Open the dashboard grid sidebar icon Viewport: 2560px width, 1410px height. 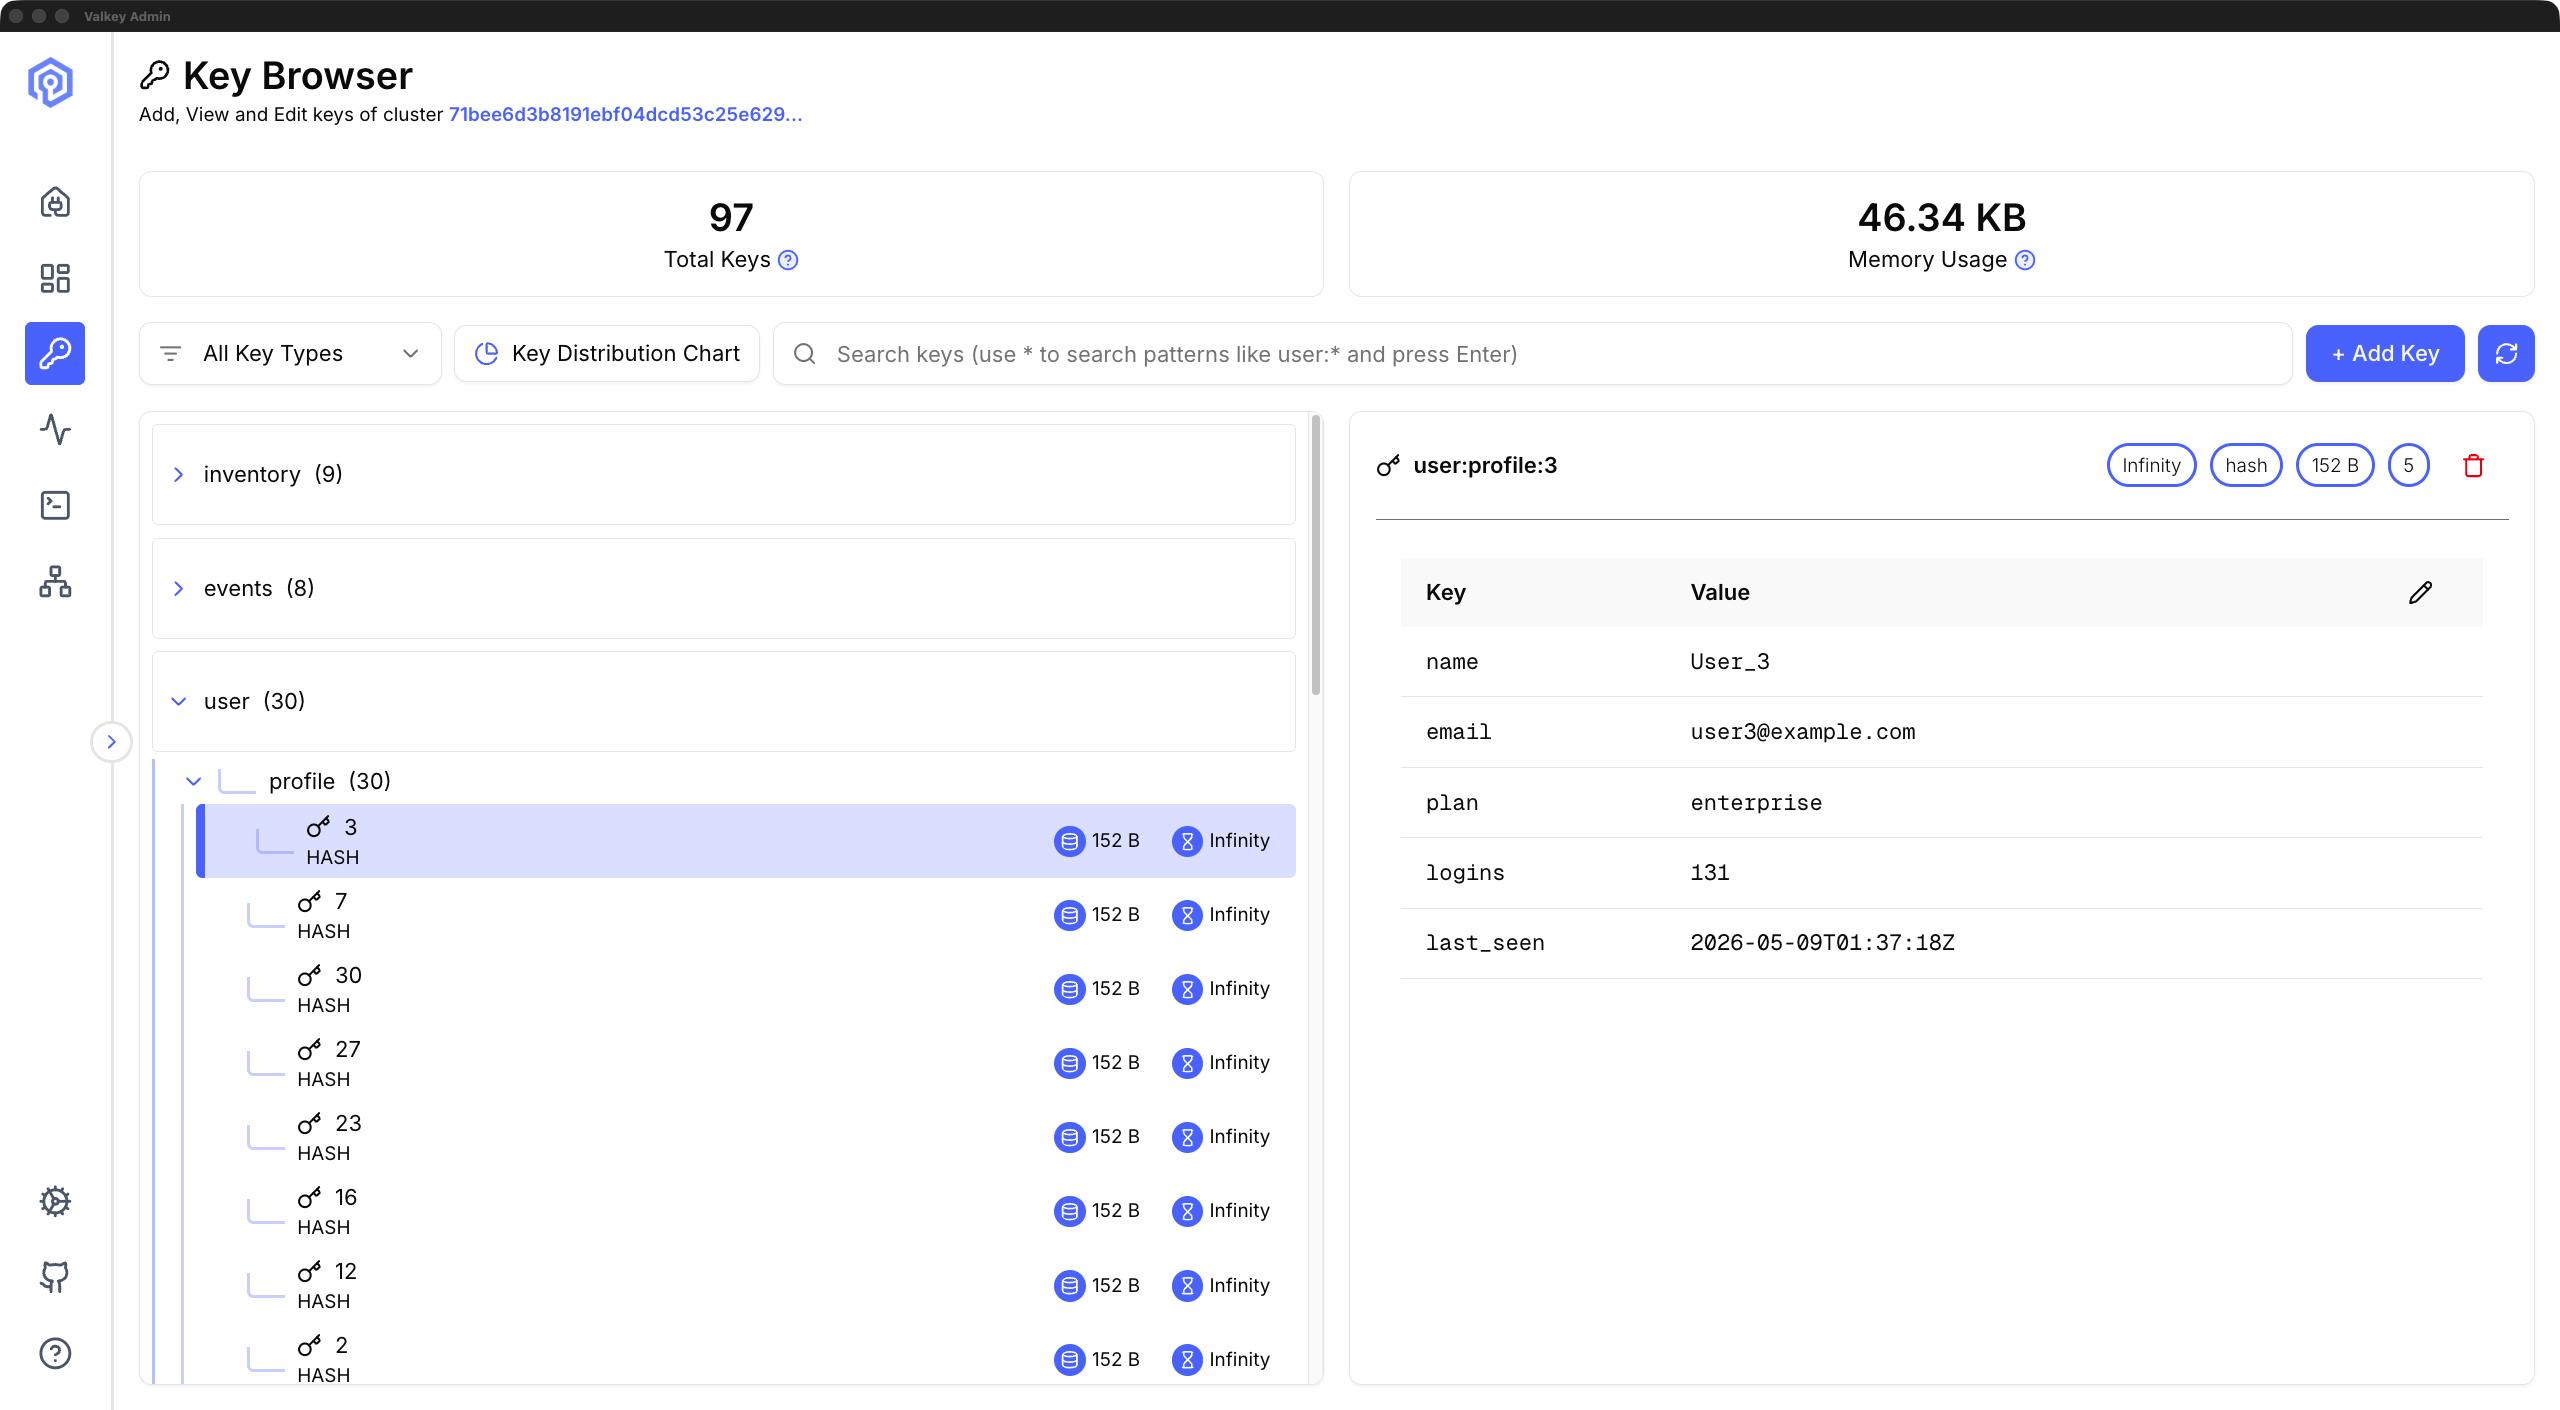(x=55, y=278)
